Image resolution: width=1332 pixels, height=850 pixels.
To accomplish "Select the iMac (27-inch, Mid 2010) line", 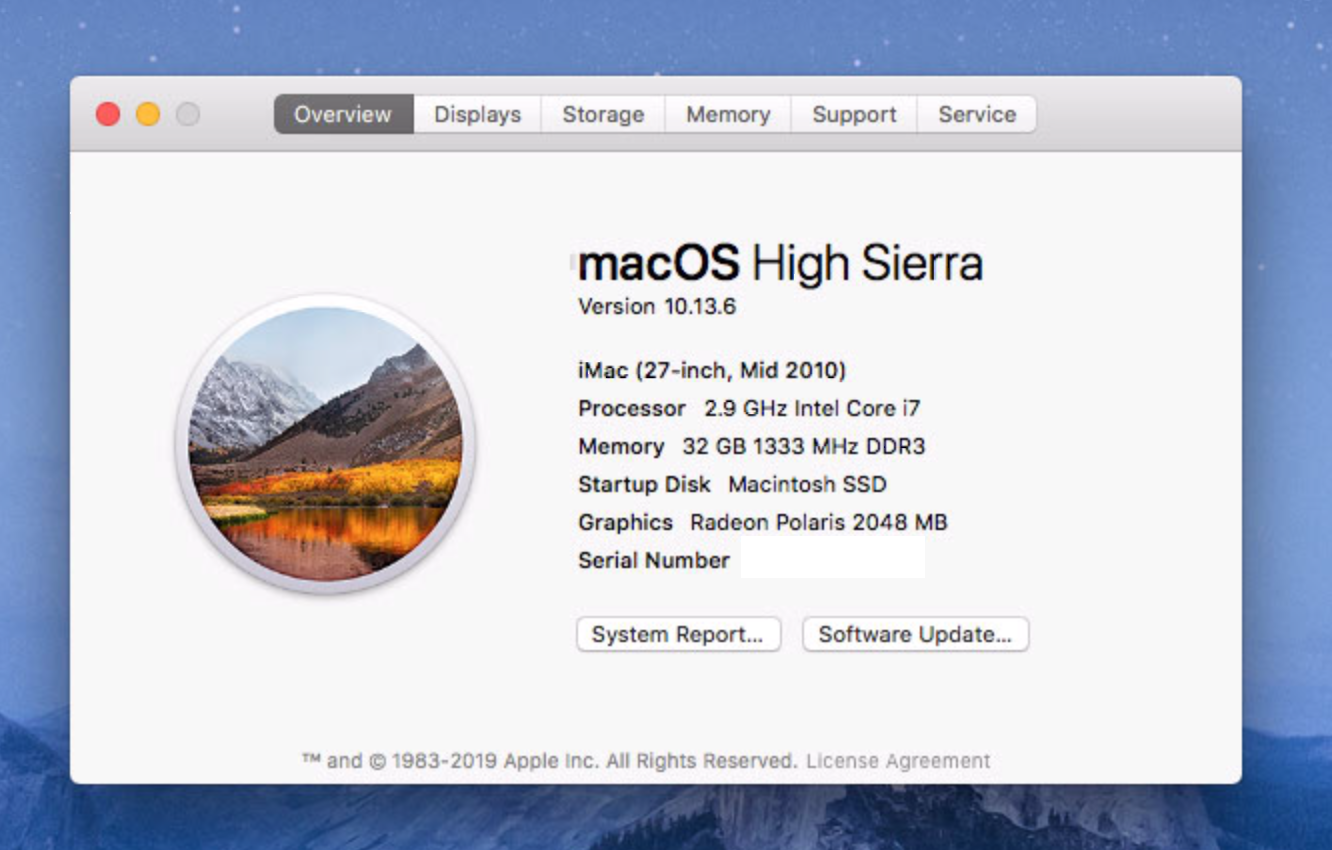I will click(x=712, y=370).
